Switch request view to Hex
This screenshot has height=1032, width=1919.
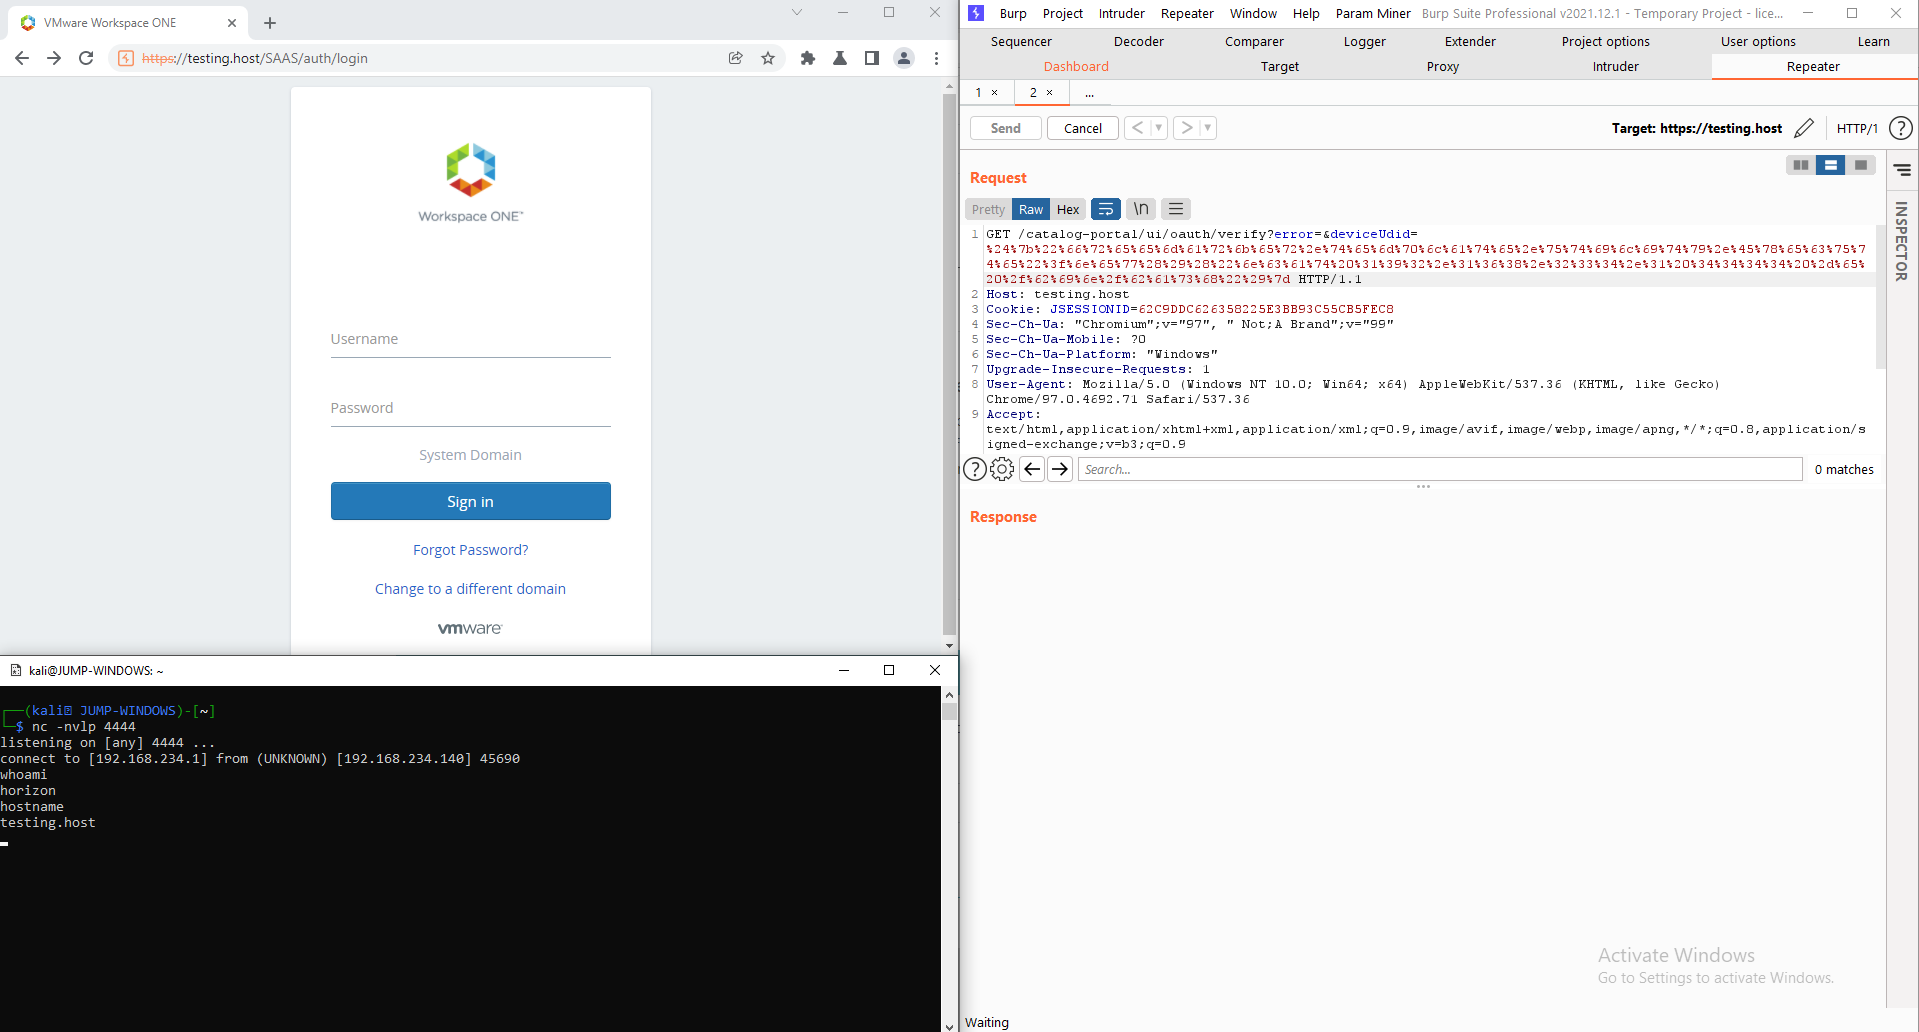coord(1068,209)
